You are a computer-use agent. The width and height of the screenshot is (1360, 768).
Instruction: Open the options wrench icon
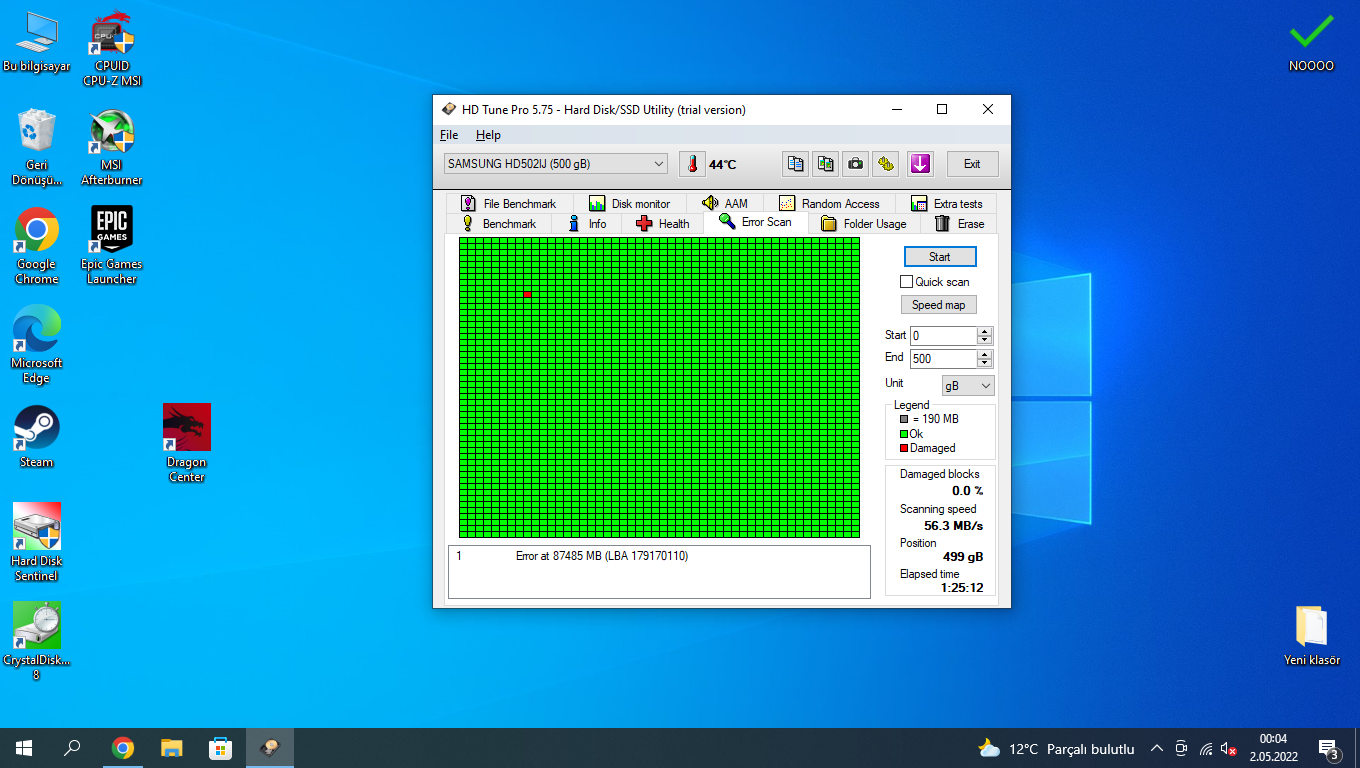click(885, 164)
